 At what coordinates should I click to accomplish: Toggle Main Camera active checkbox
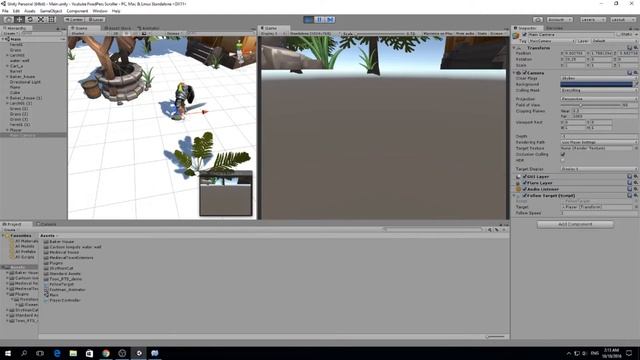[524, 35]
